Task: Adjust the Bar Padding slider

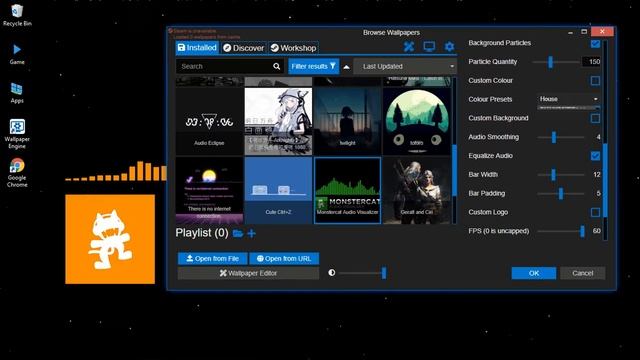Action: 561,193
